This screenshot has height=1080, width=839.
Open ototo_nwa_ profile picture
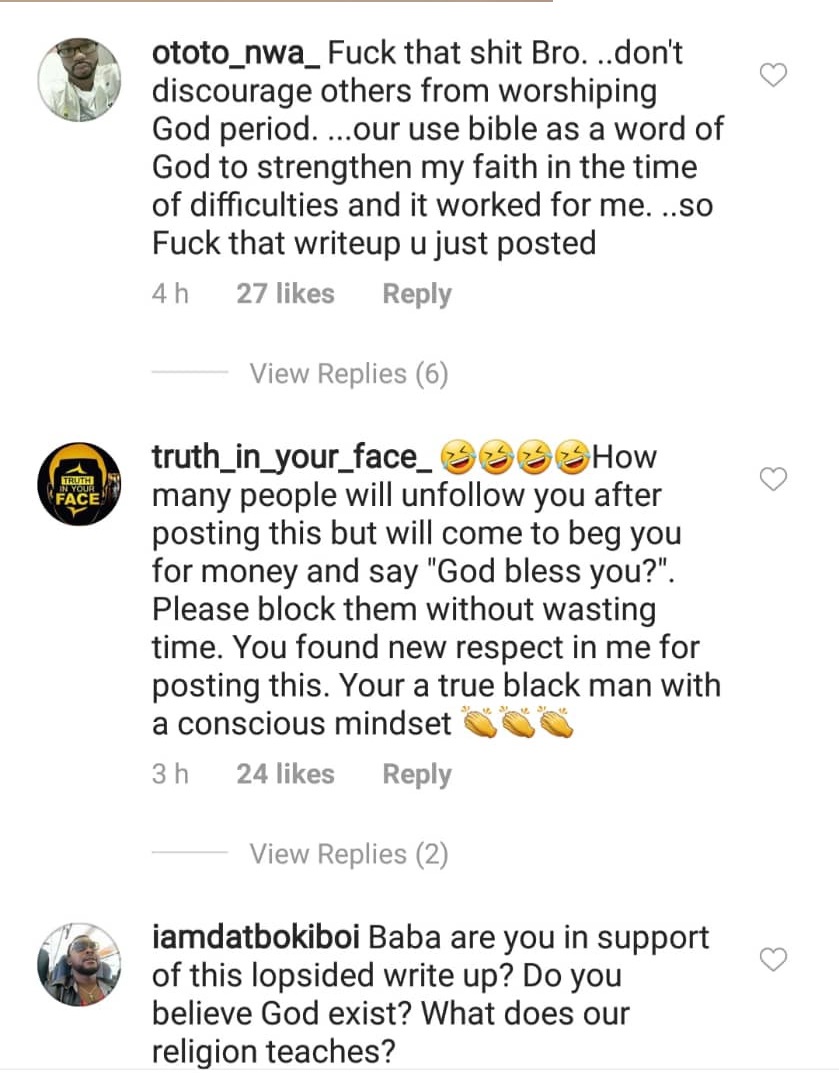pos(79,80)
